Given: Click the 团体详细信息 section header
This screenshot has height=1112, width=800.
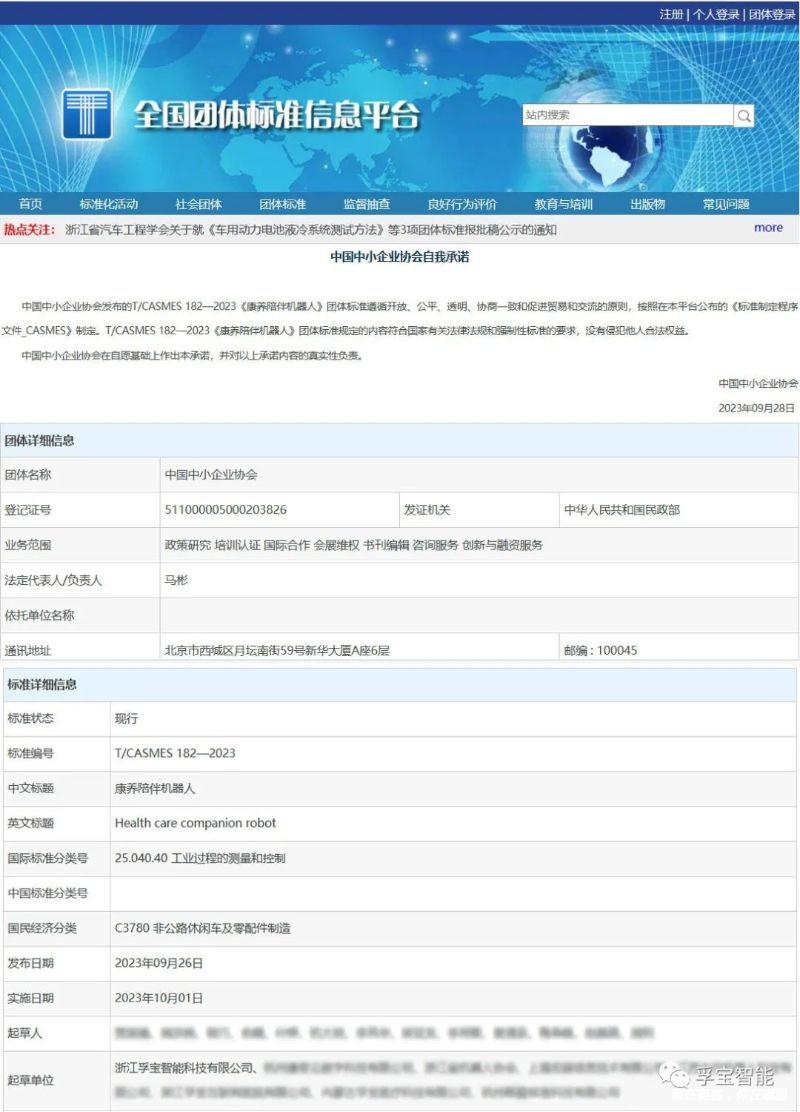Looking at the screenshot, I should 40,440.
